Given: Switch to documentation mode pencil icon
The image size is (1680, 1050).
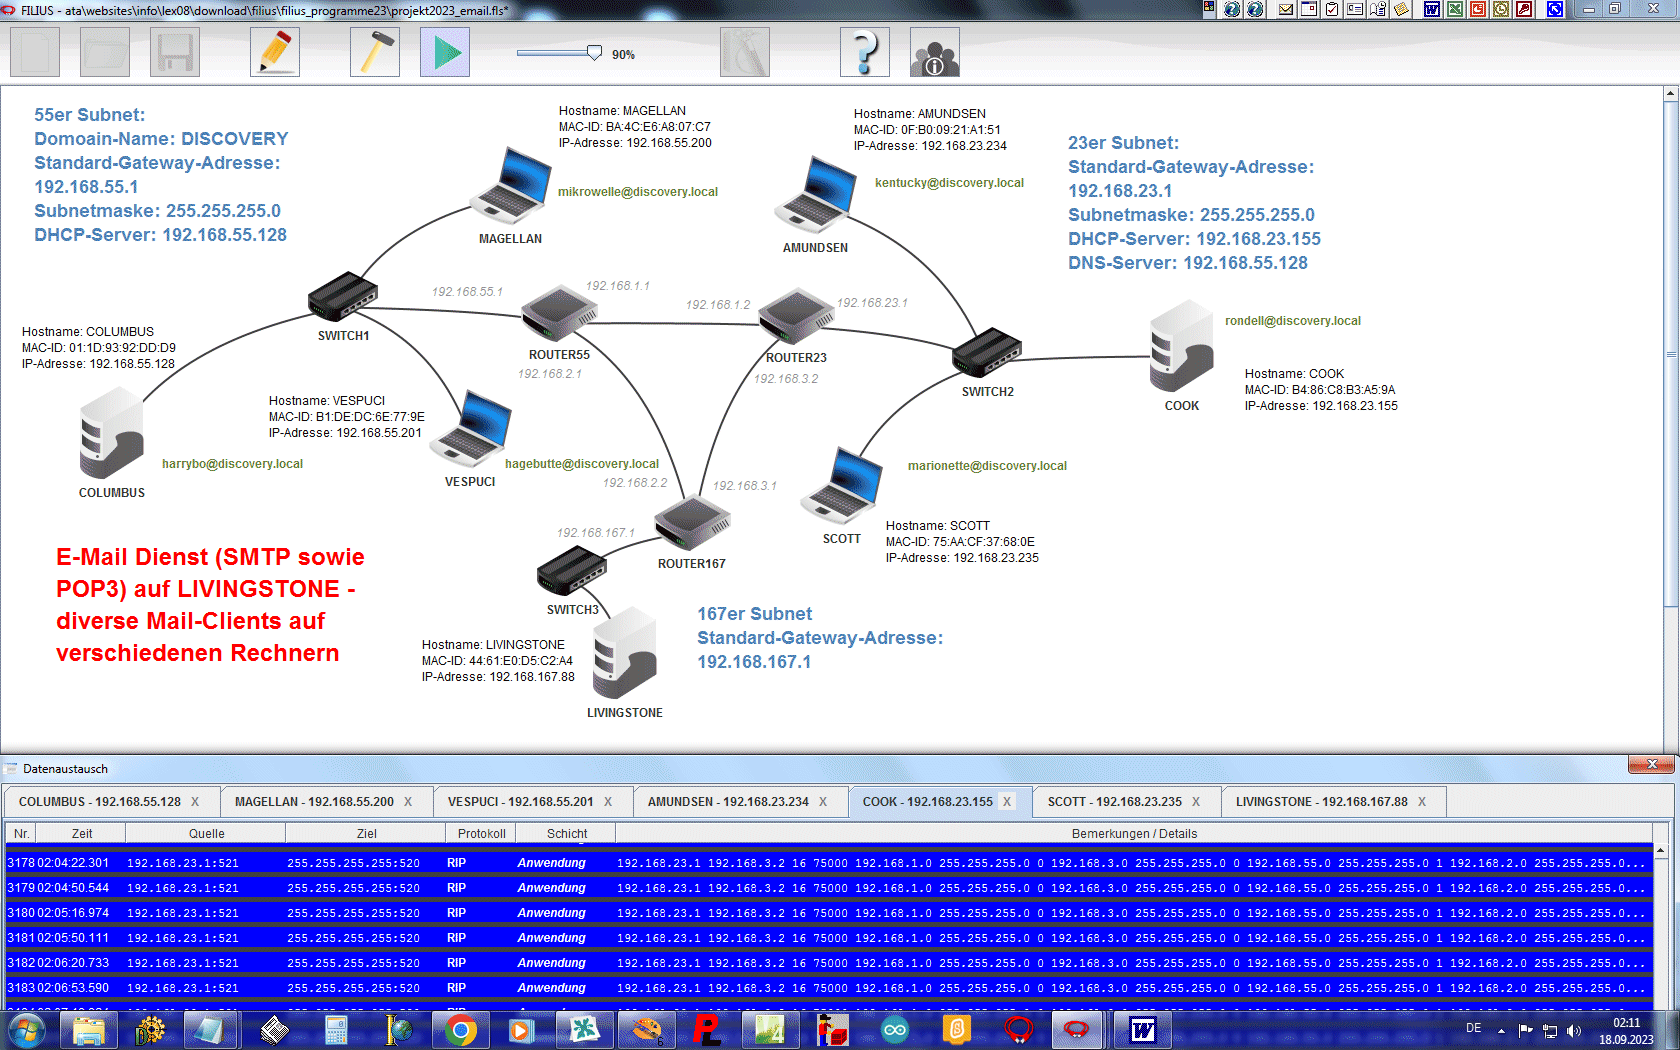Looking at the screenshot, I should click(x=275, y=52).
